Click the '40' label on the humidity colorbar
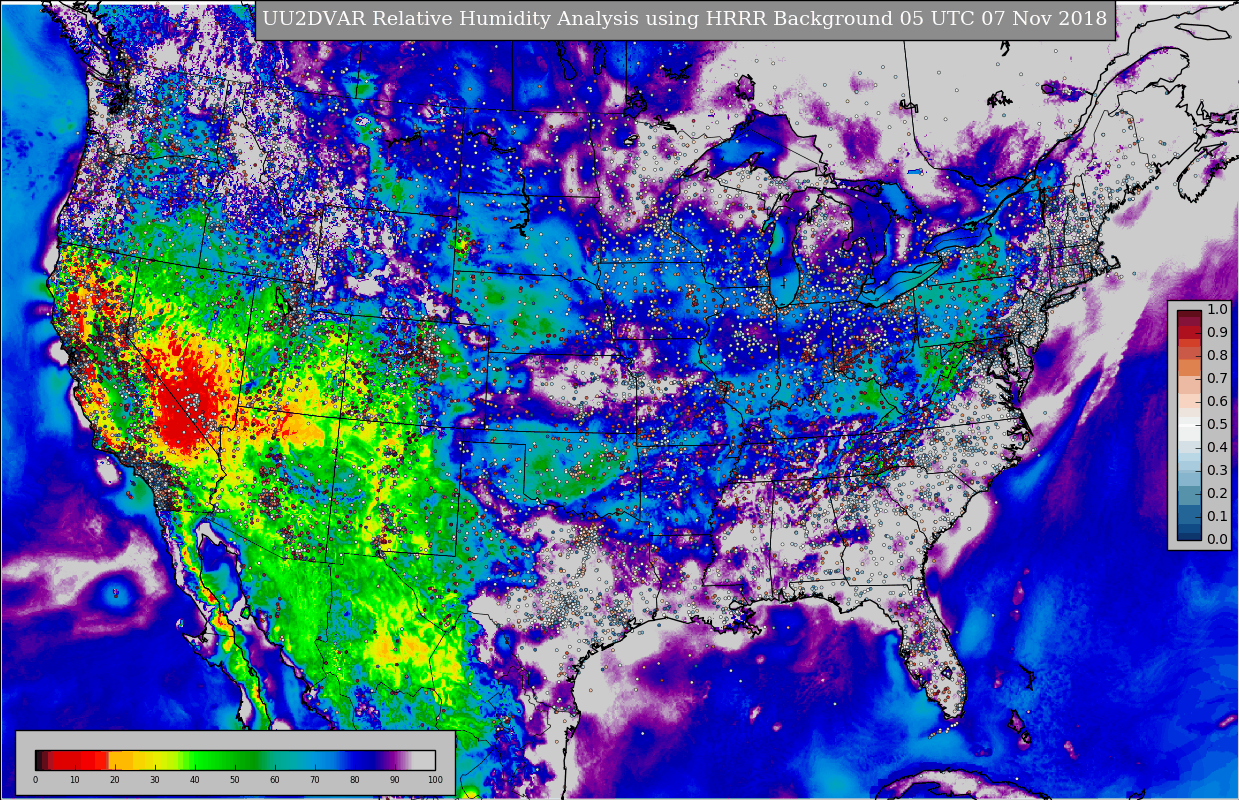This screenshot has width=1239, height=800. (195, 780)
